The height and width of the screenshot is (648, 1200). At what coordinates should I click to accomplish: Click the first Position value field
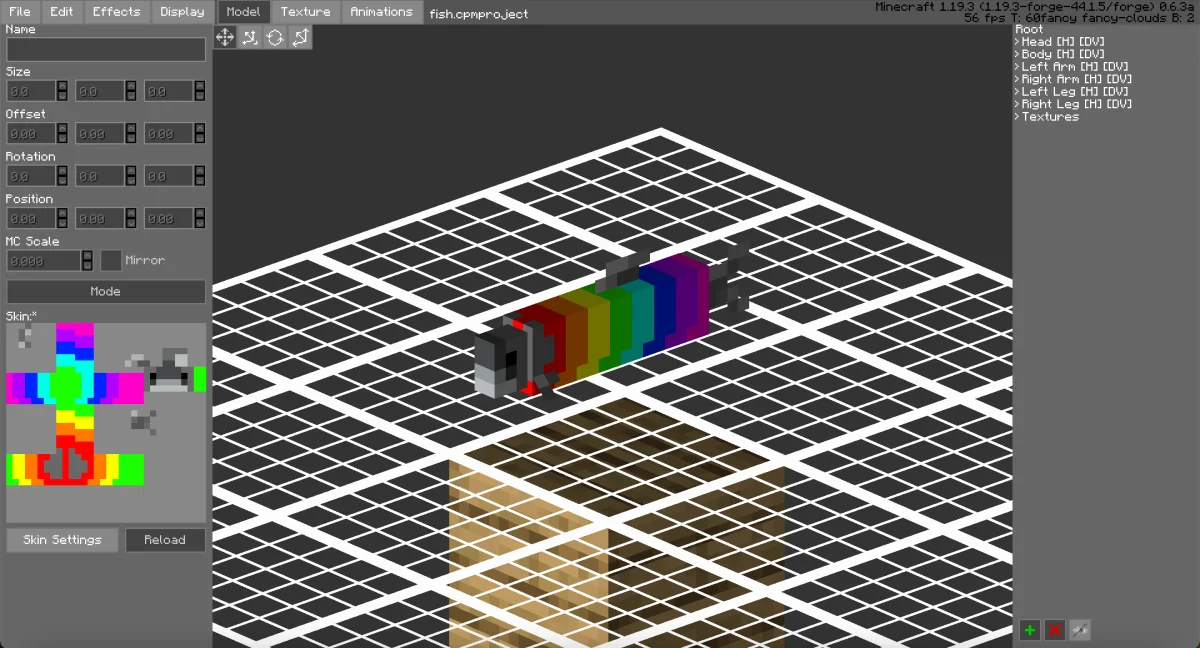(31, 218)
